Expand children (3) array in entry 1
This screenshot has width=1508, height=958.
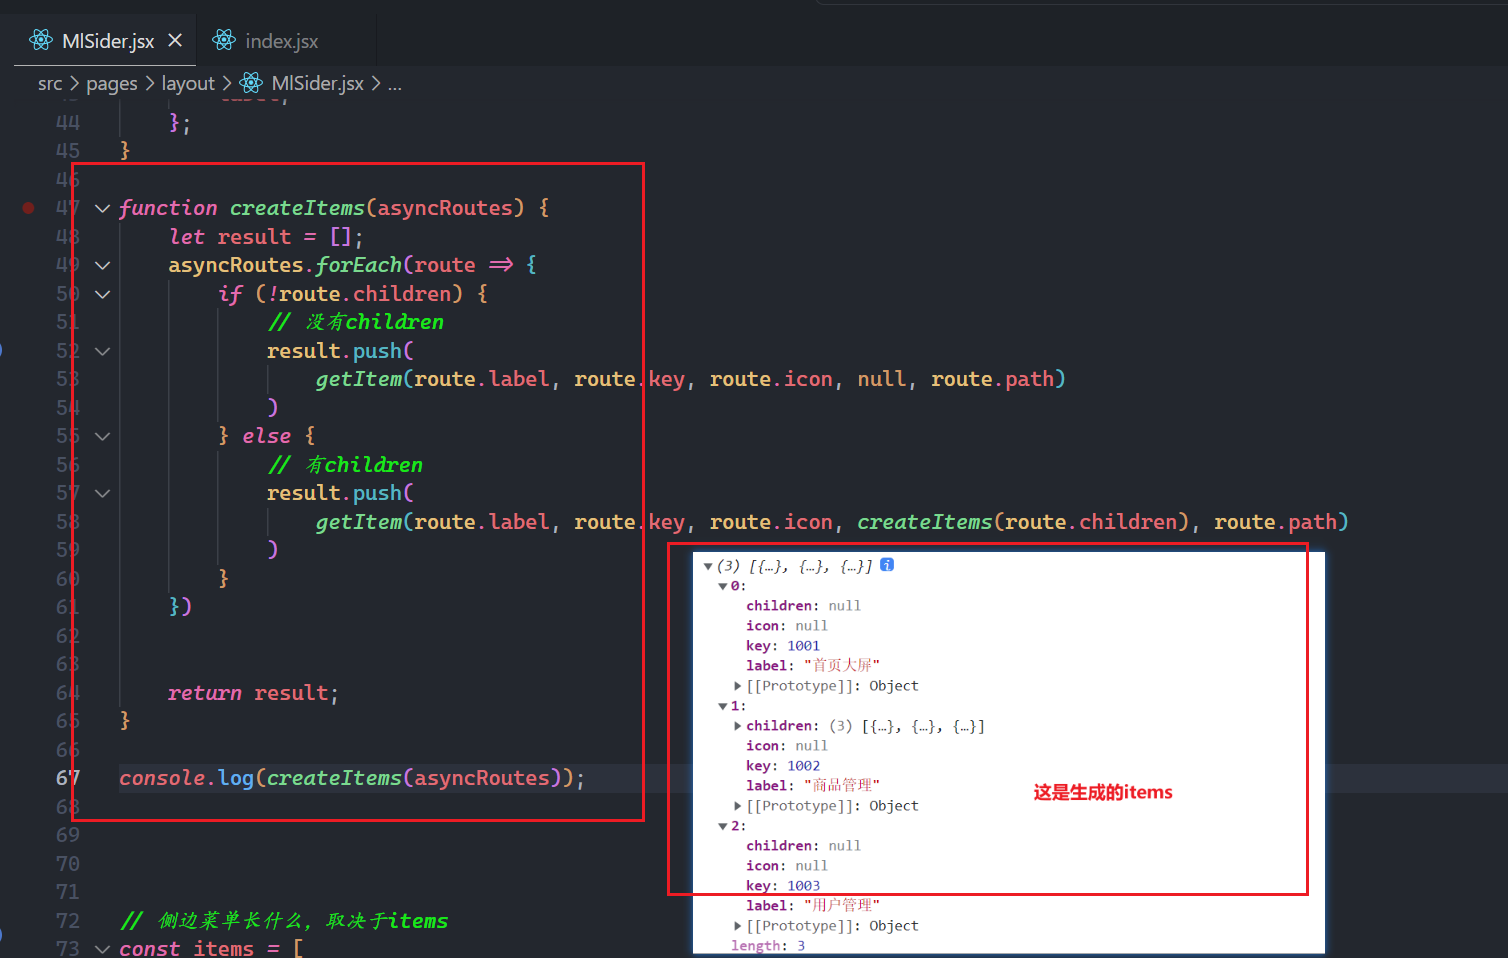(738, 726)
